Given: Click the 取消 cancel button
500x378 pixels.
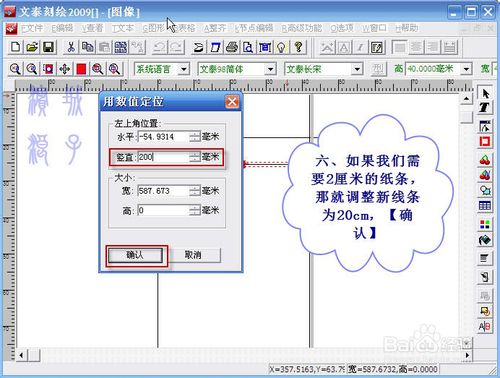Looking at the screenshot, I should click(193, 255).
